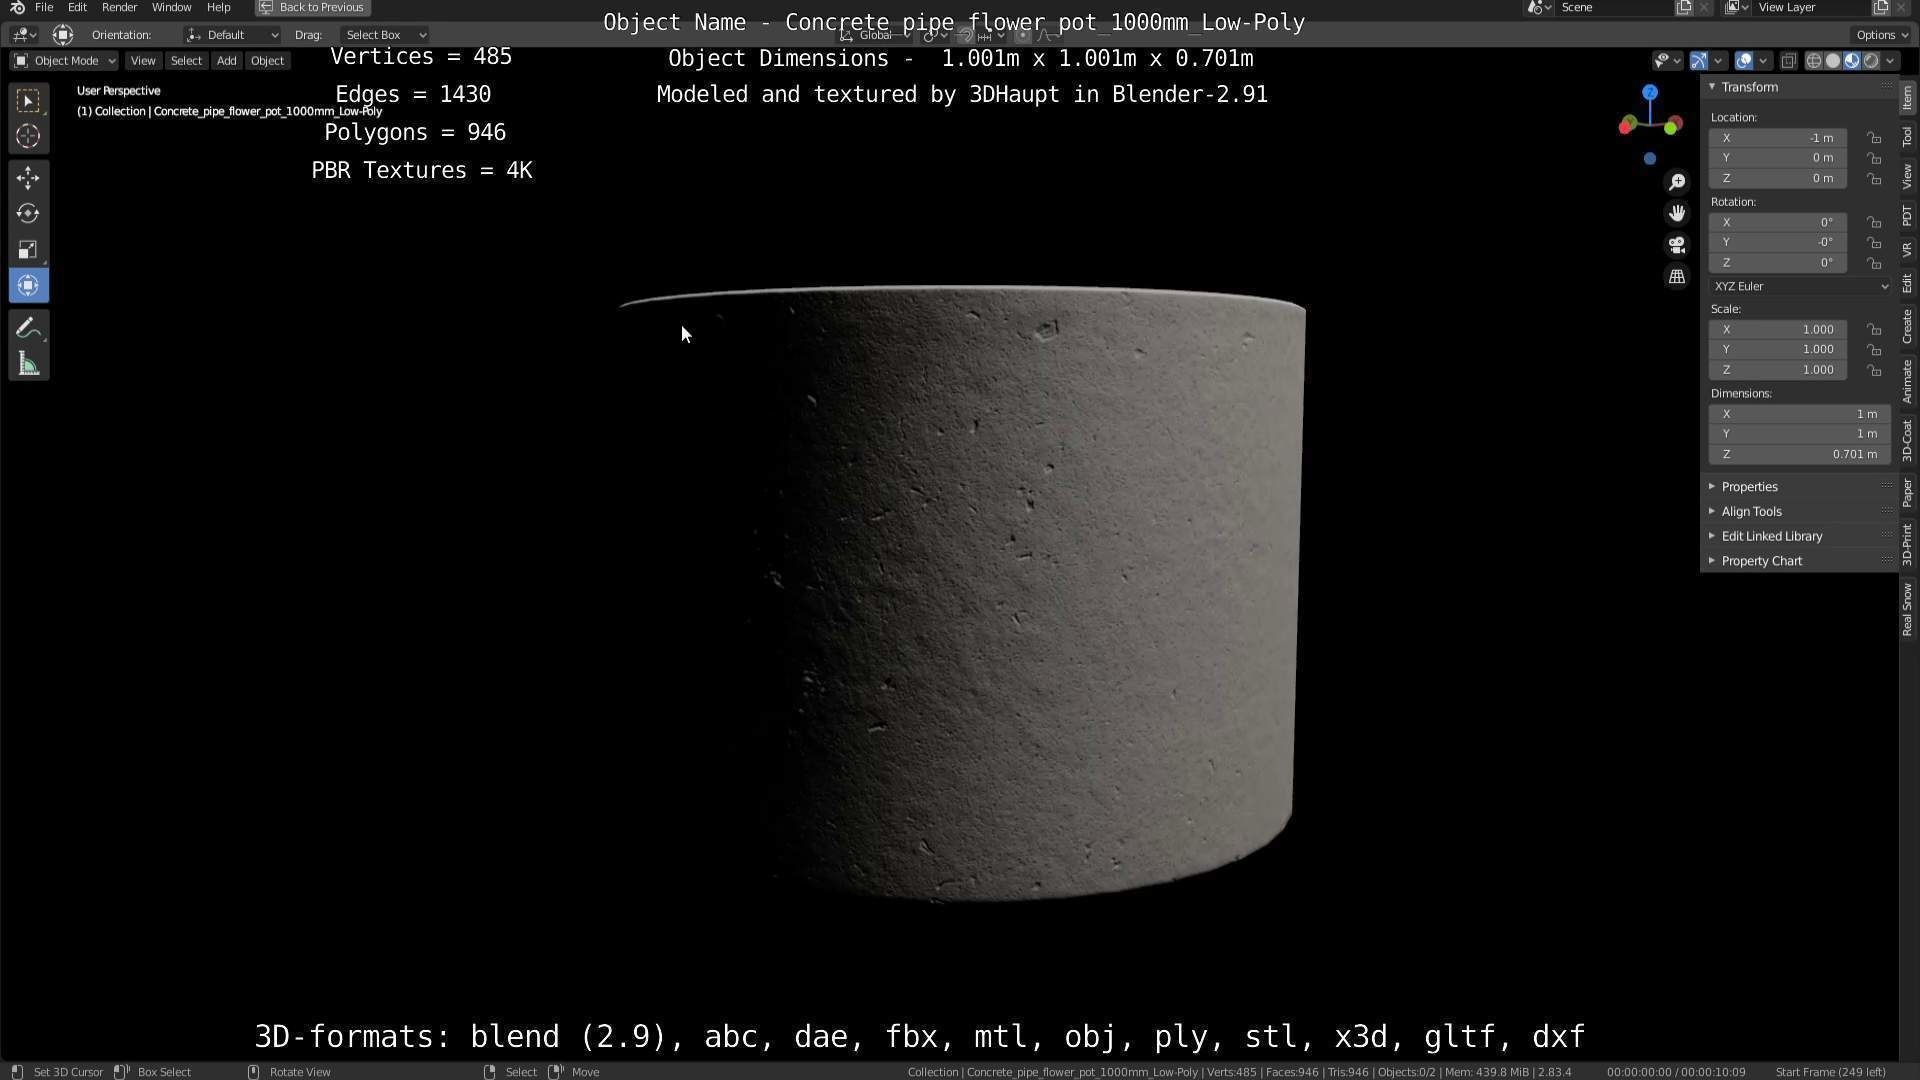
Task: Click the active tool icon in header
Action: pyautogui.click(x=62, y=35)
